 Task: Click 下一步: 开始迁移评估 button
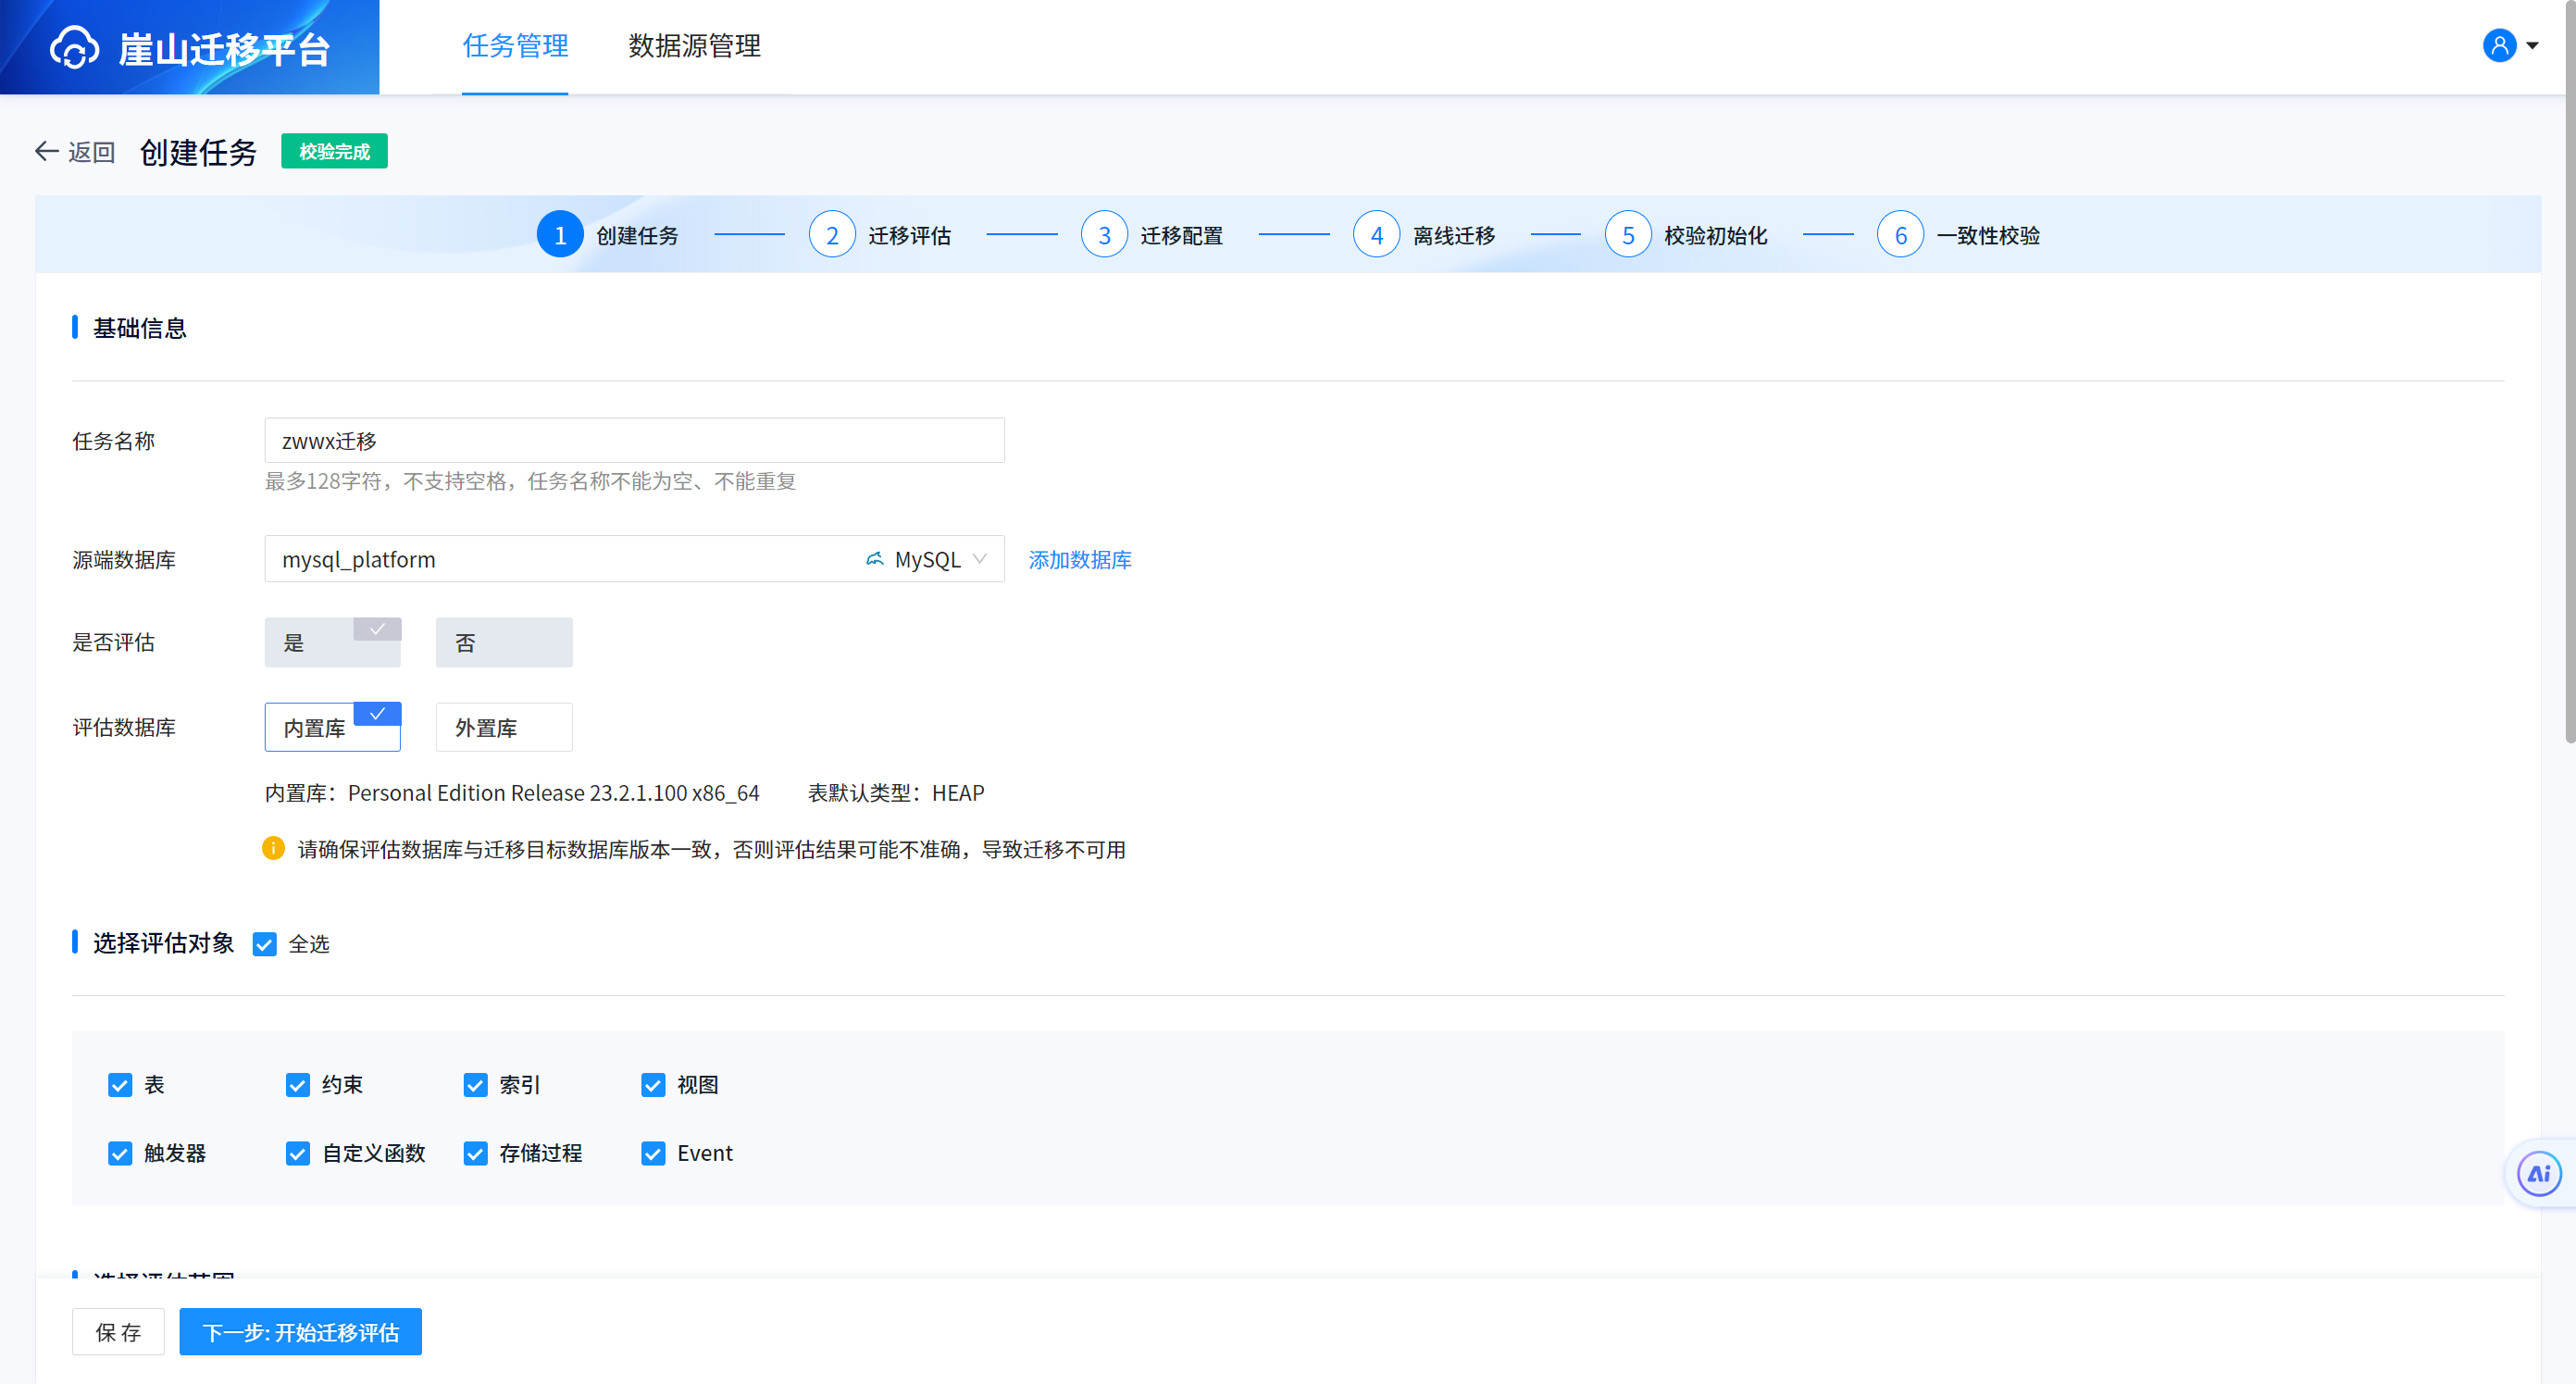pos(300,1332)
